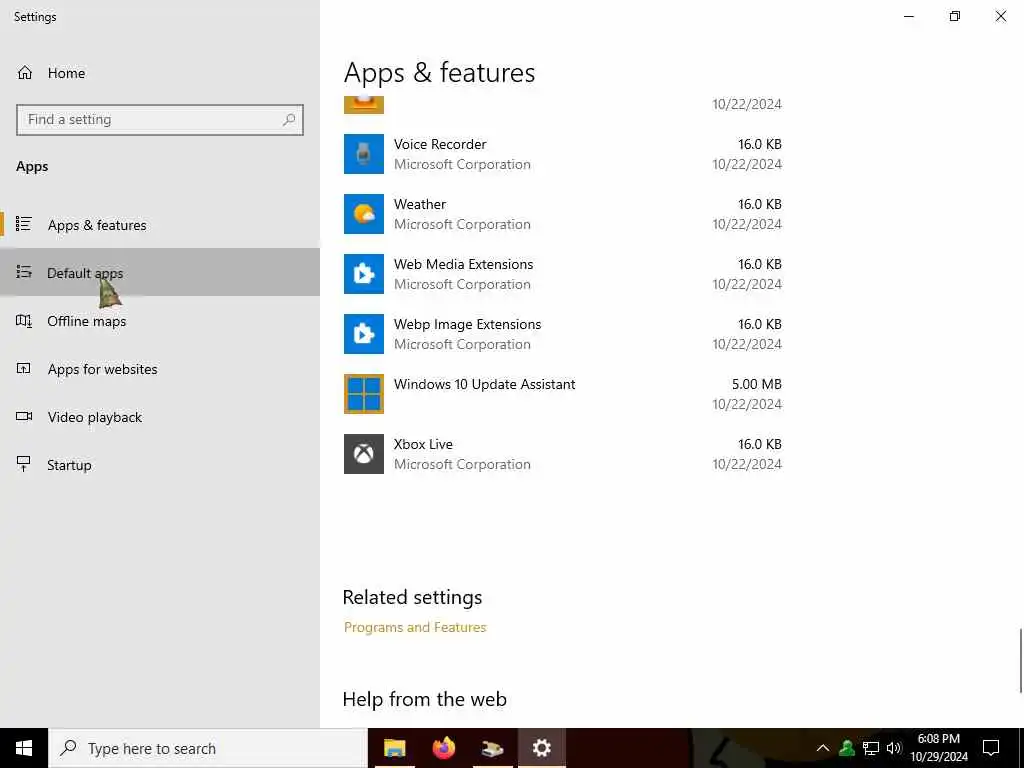Select the Web Media Extensions entry
Viewport: 1024px width, 768px height.
(464, 264)
